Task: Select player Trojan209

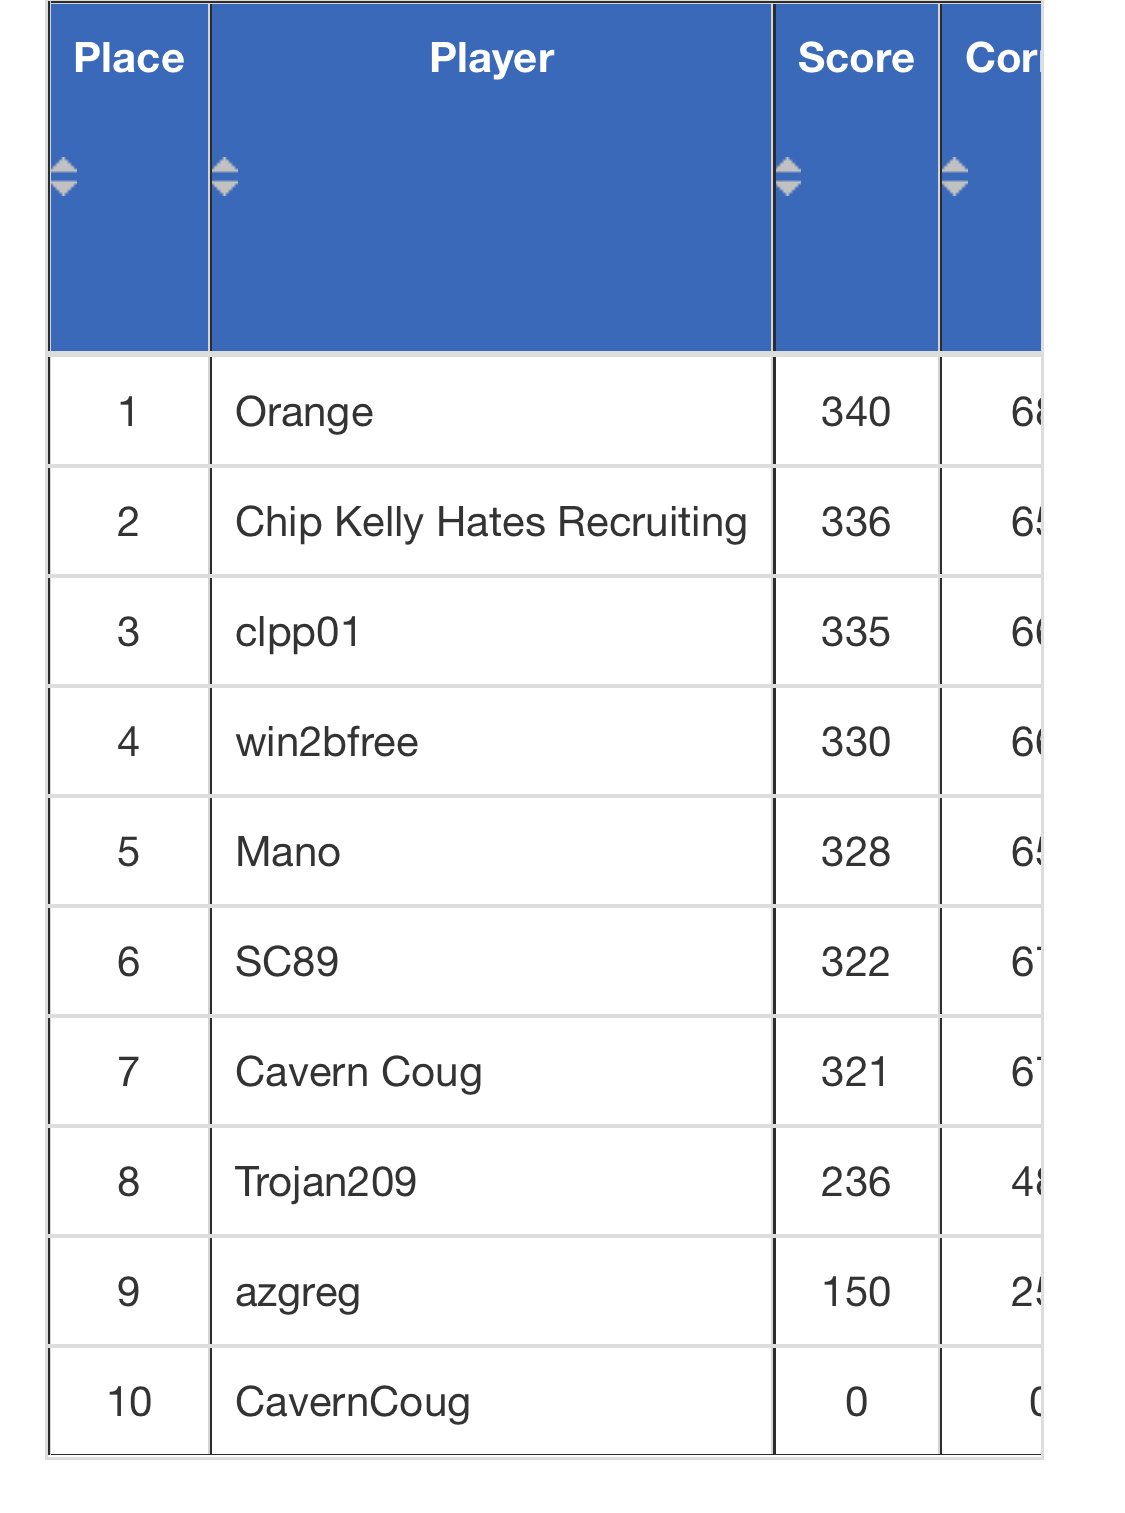Action: coord(326,1182)
